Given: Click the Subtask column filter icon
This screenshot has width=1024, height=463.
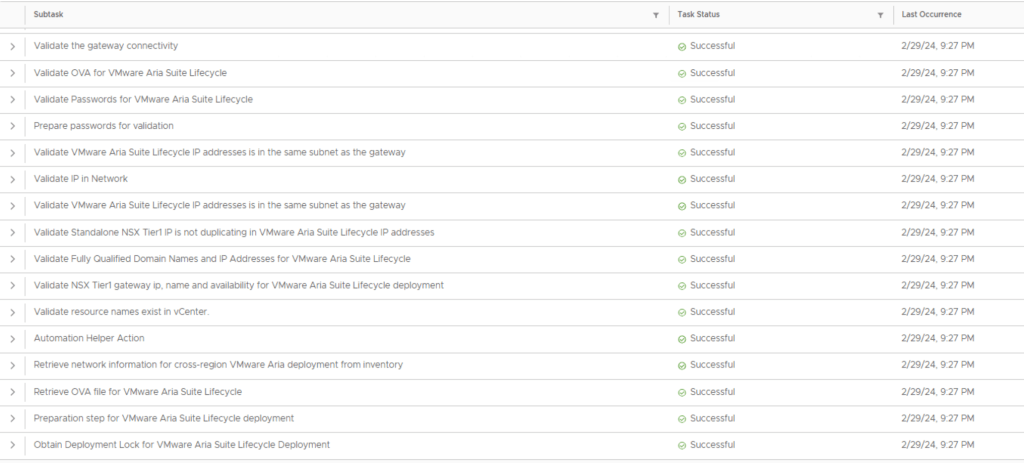Looking at the screenshot, I should pos(655,15).
